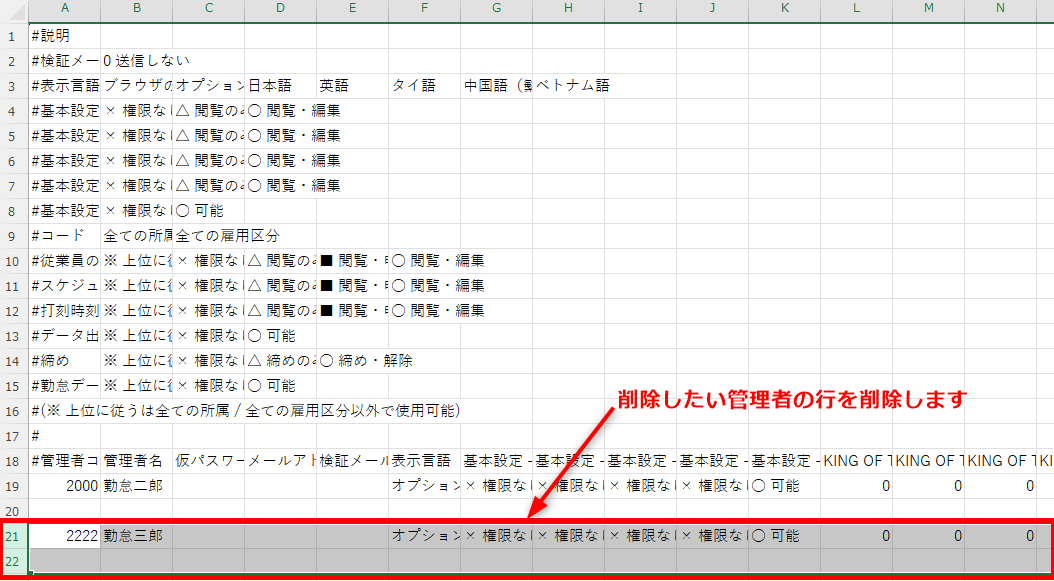Screen dimensions: 1054x581
Task: Click ○ 可能 cell in highlighted row 21
Action: (784, 536)
